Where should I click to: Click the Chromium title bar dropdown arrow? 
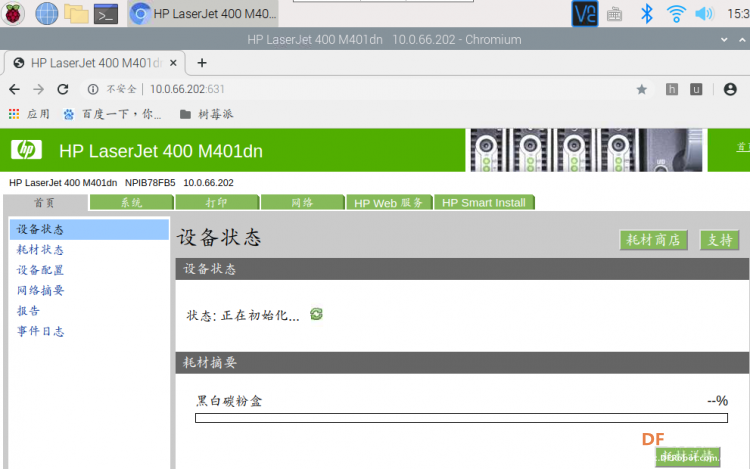[x=724, y=40]
